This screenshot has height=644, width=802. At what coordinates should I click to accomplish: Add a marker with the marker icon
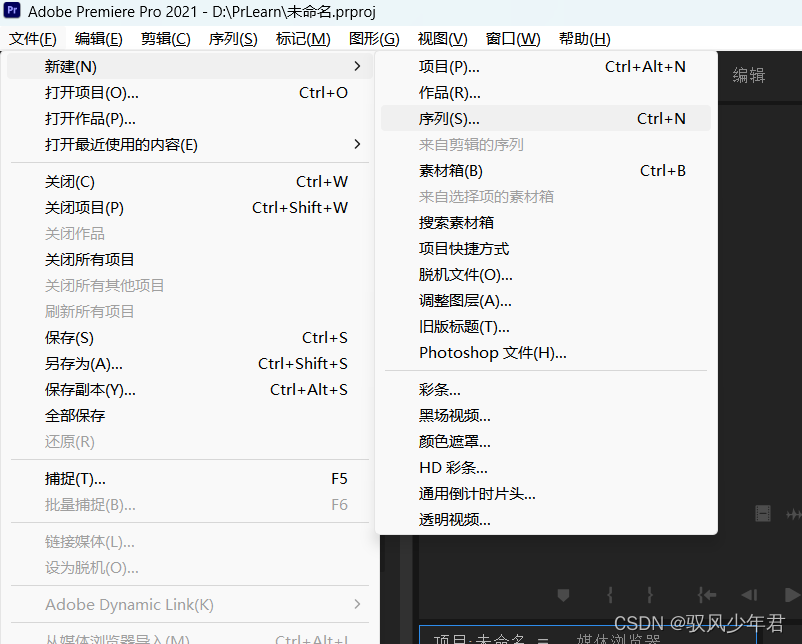(x=563, y=595)
